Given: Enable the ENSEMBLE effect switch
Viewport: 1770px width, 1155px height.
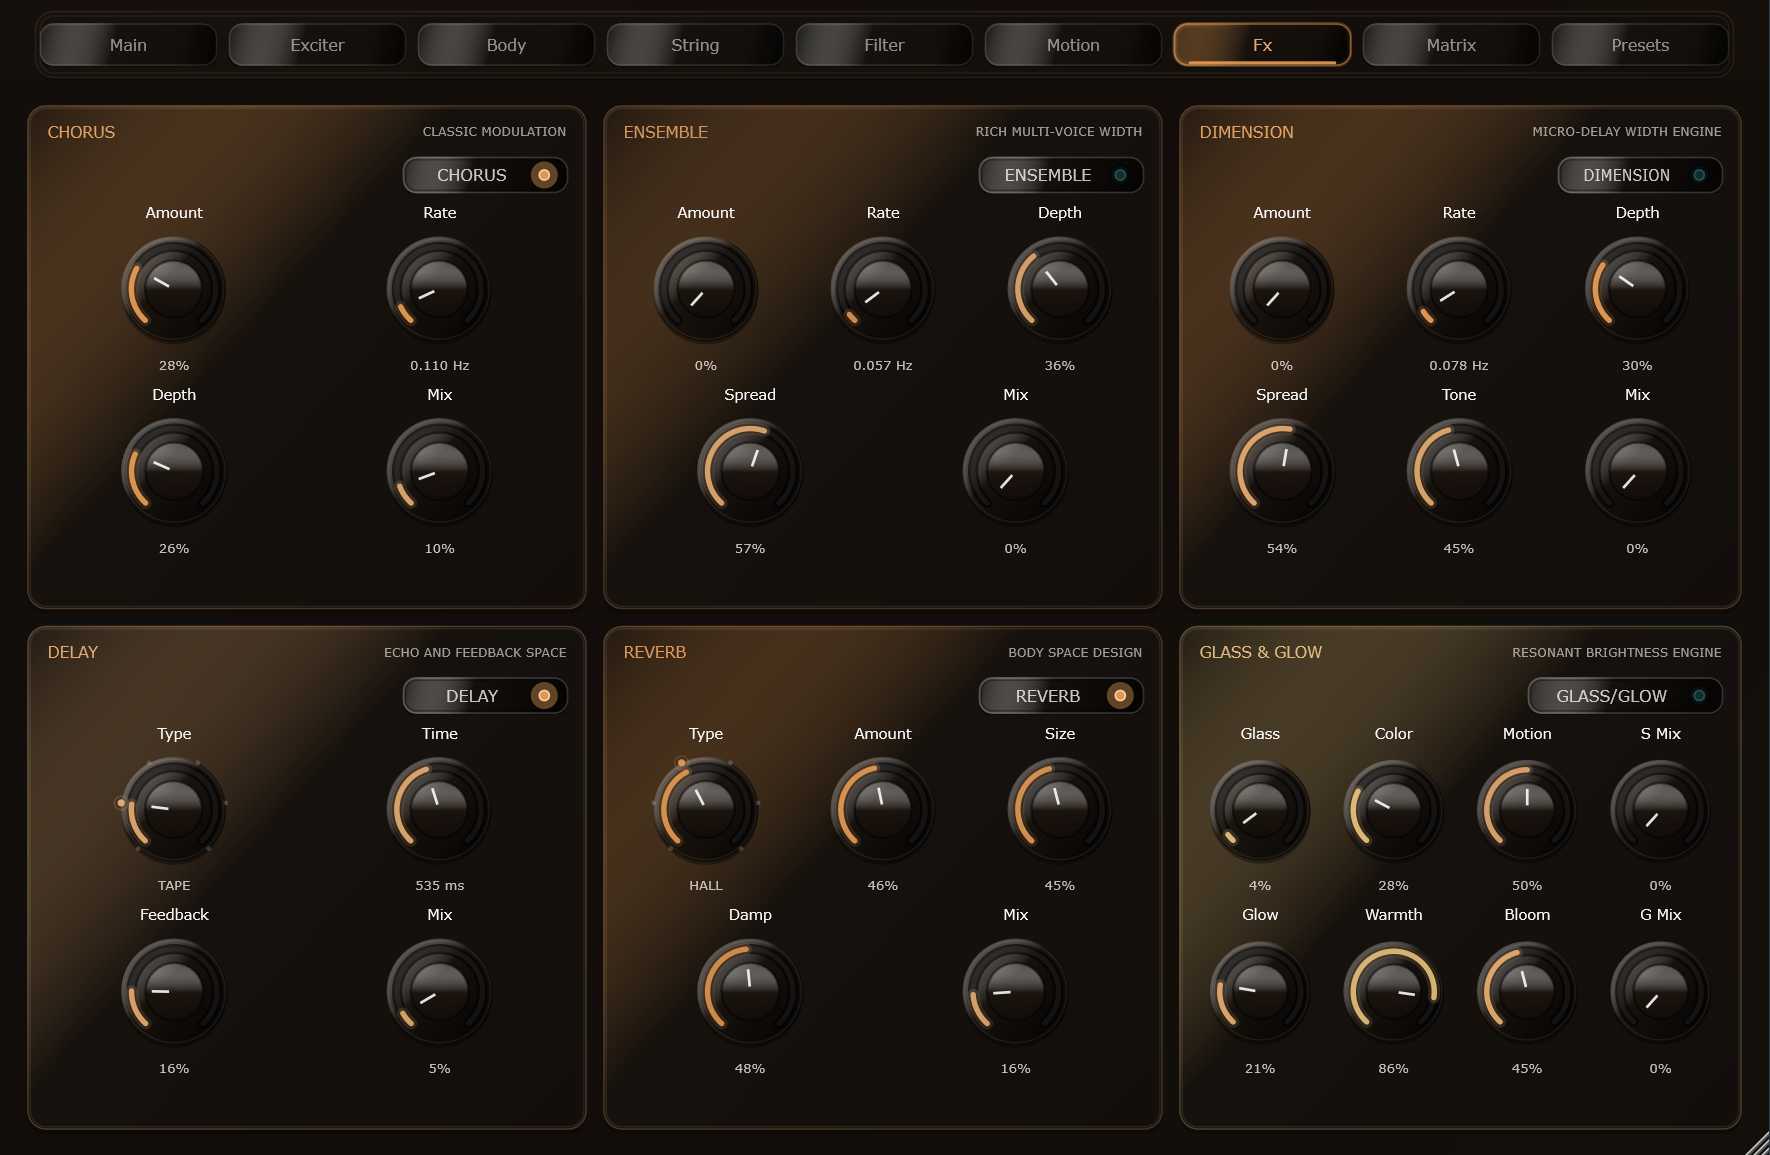Looking at the screenshot, I should pyautogui.click(x=1061, y=175).
